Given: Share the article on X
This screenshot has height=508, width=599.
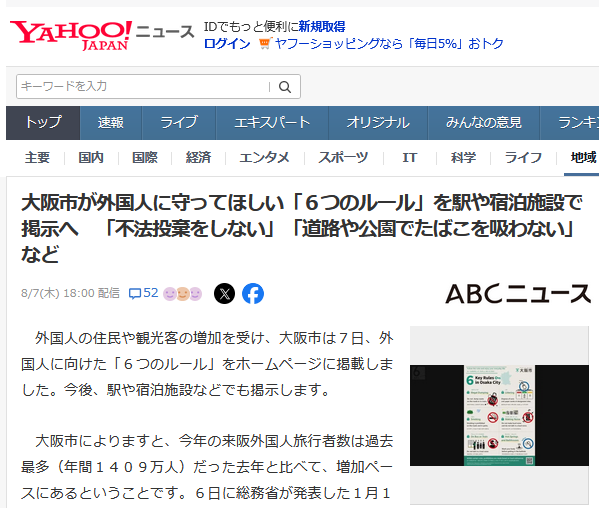Looking at the screenshot, I should (224, 294).
